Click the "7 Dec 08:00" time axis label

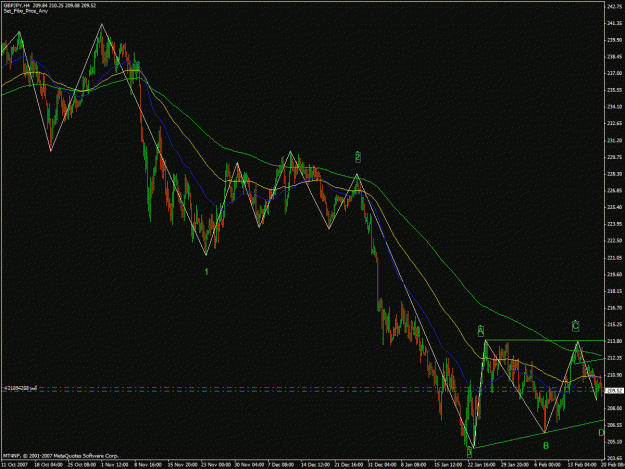tap(282, 465)
